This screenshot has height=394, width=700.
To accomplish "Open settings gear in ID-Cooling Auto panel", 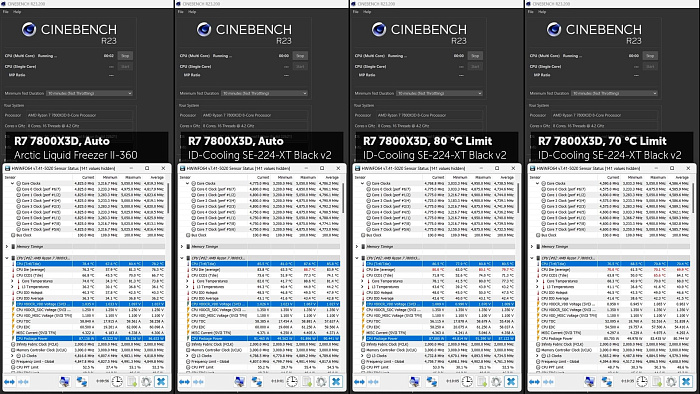I will (x=321, y=382).
